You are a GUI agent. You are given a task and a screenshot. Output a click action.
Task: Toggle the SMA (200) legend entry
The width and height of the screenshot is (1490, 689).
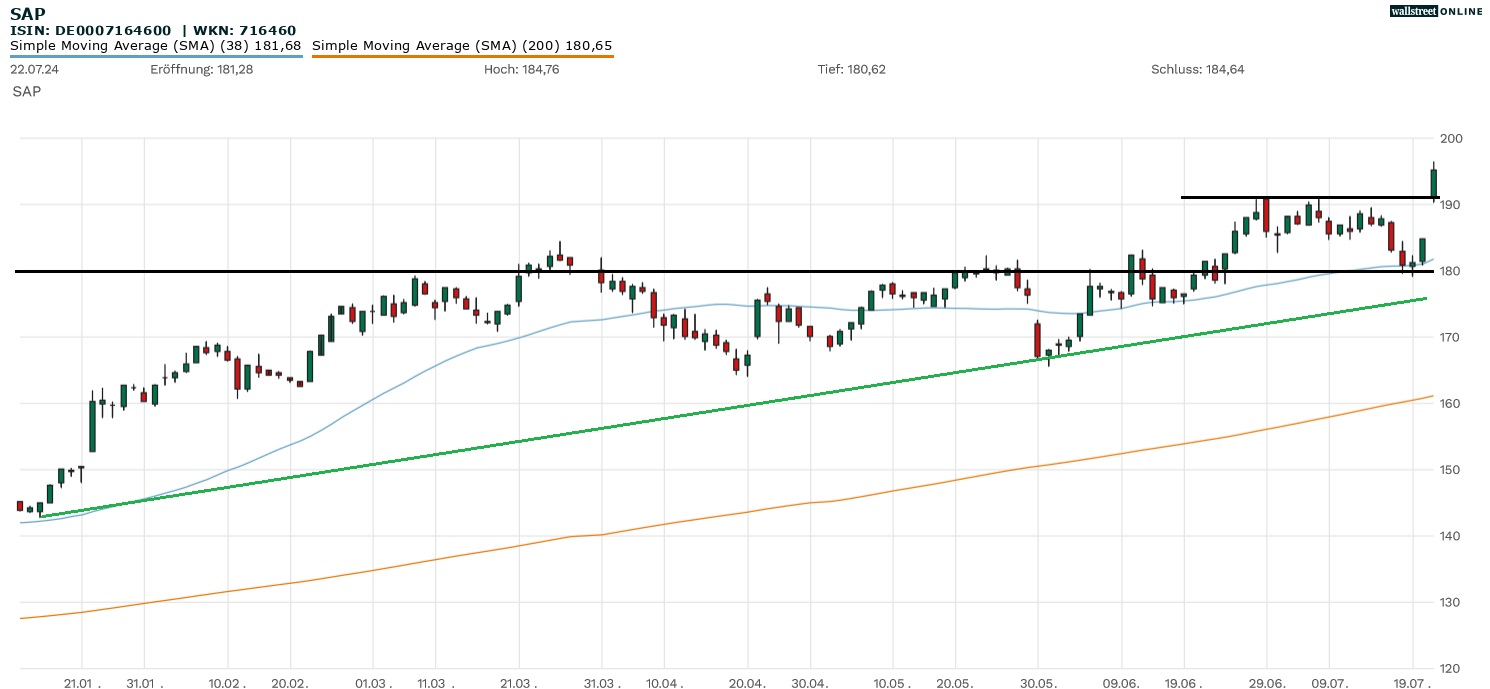[462, 46]
